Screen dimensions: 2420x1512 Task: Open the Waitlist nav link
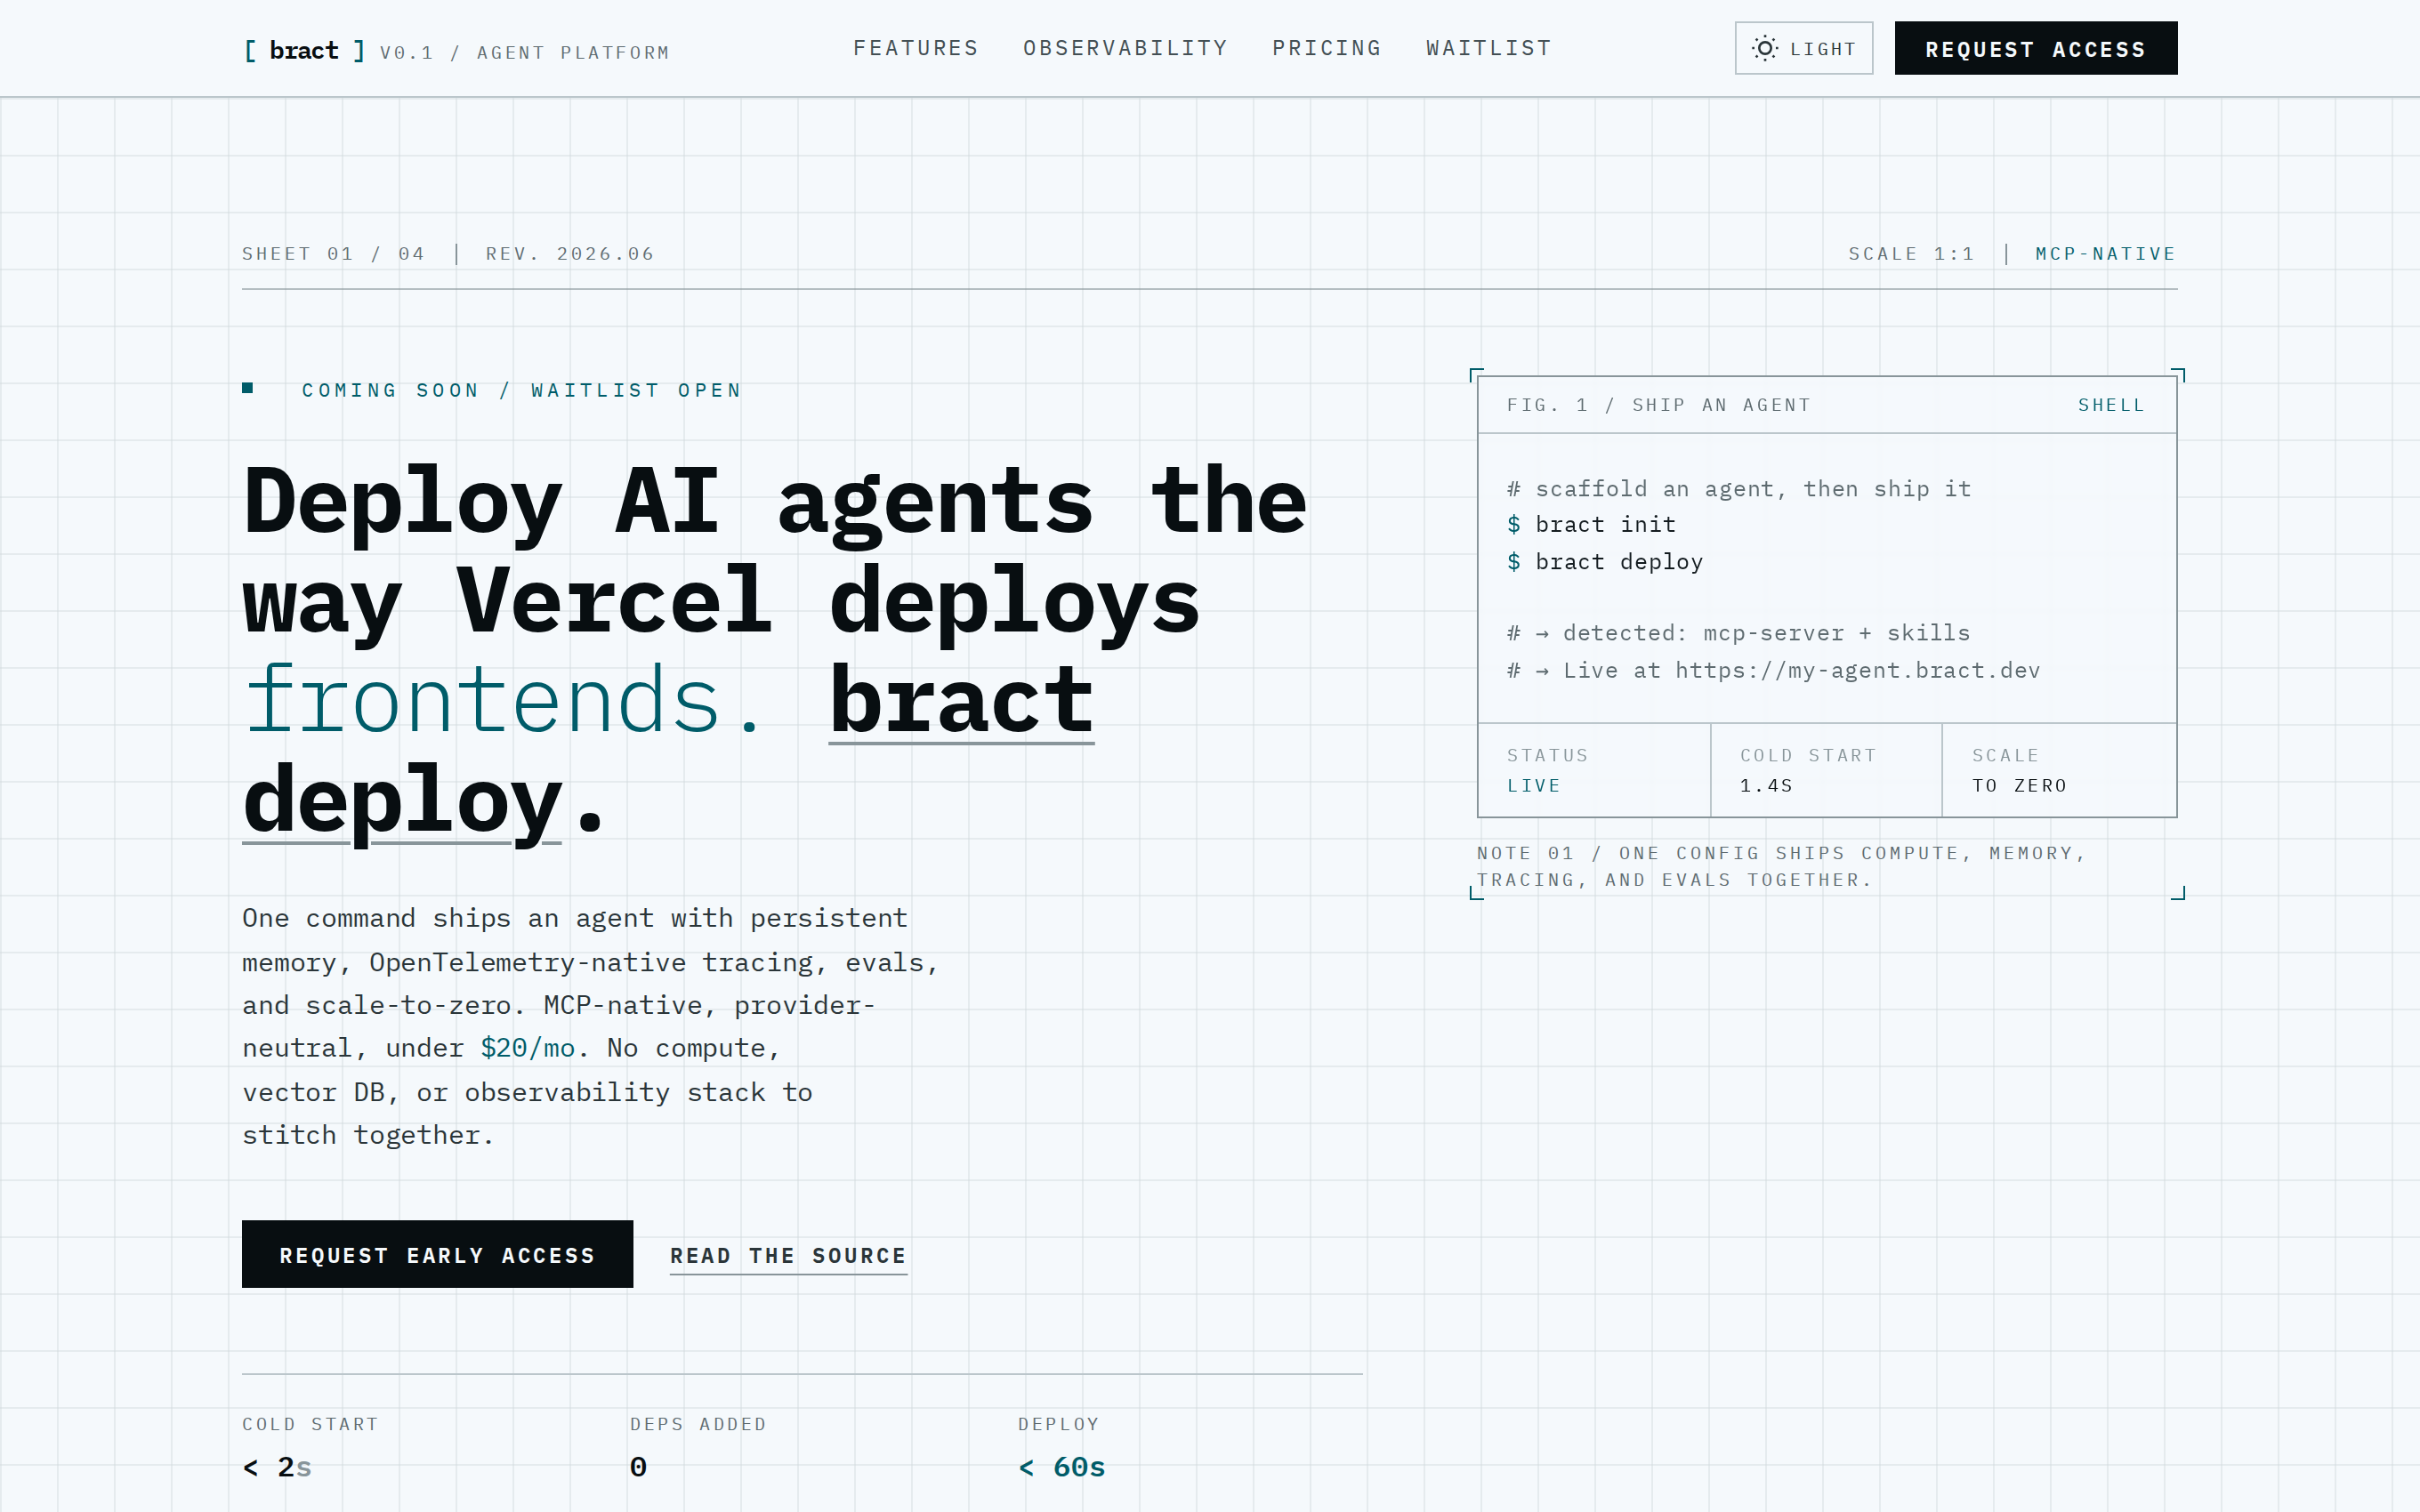coord(1488,48)
